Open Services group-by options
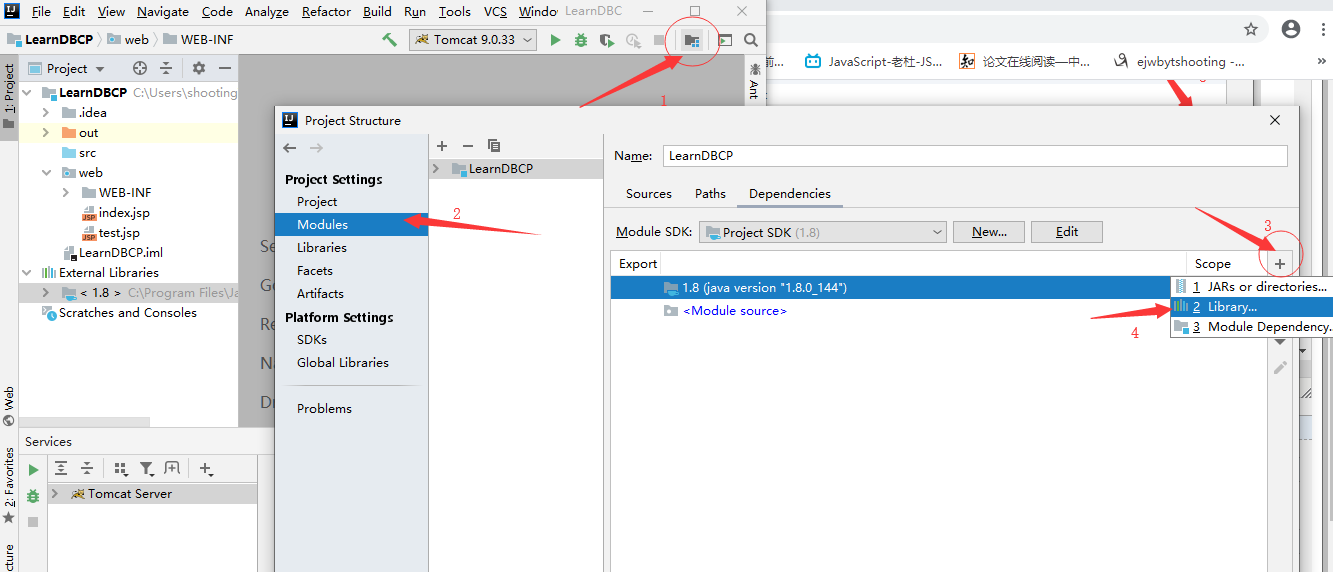 (x=121, y=468)
